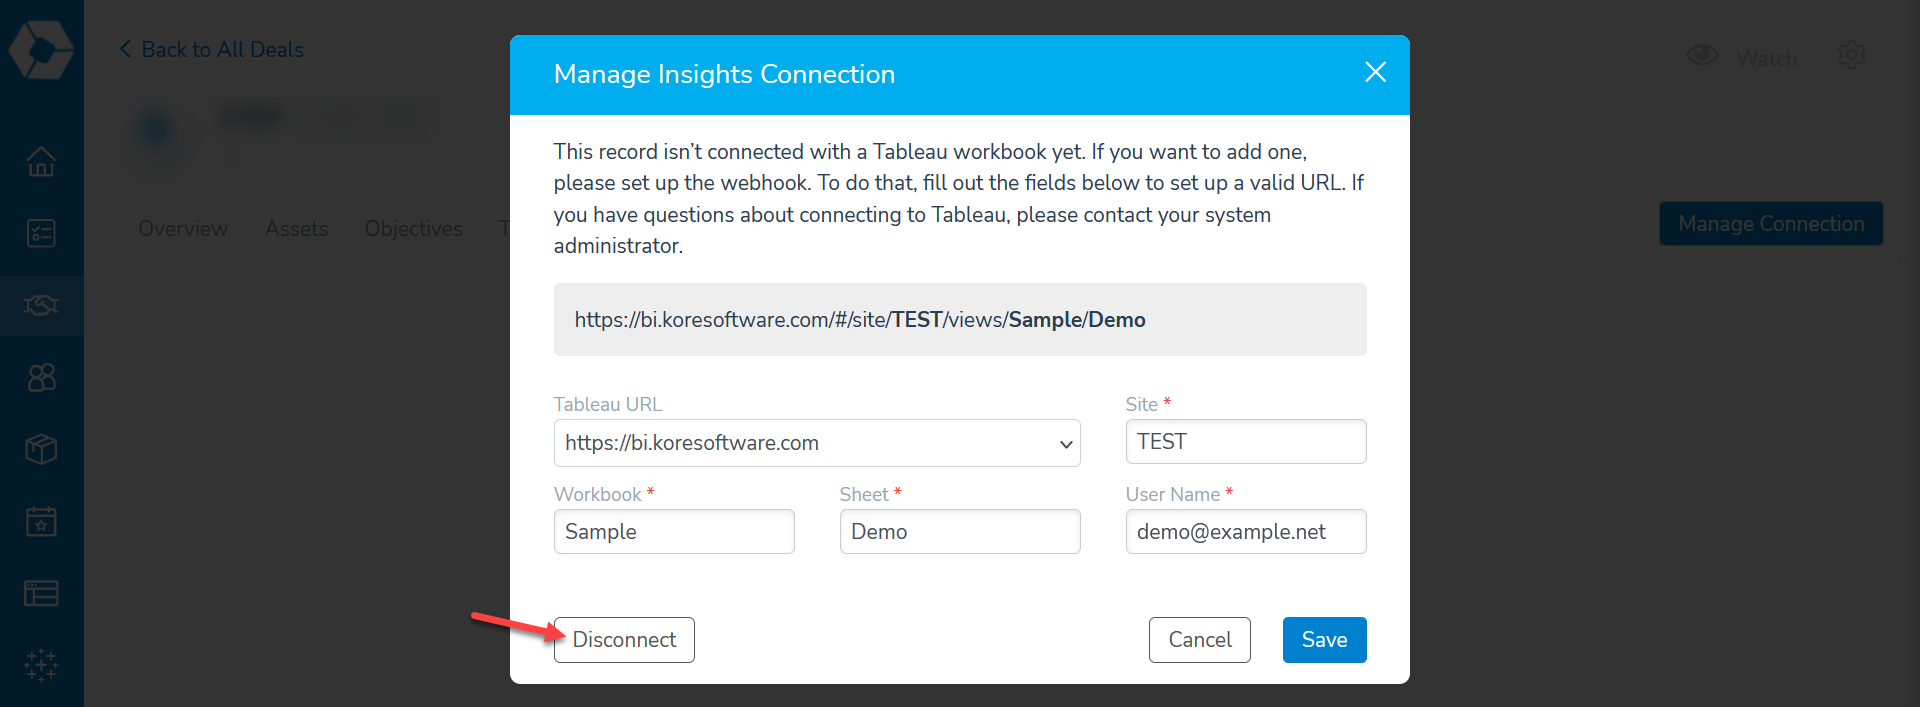
Task: Click the KORE logo in sidebar
Action: [41, 48]
